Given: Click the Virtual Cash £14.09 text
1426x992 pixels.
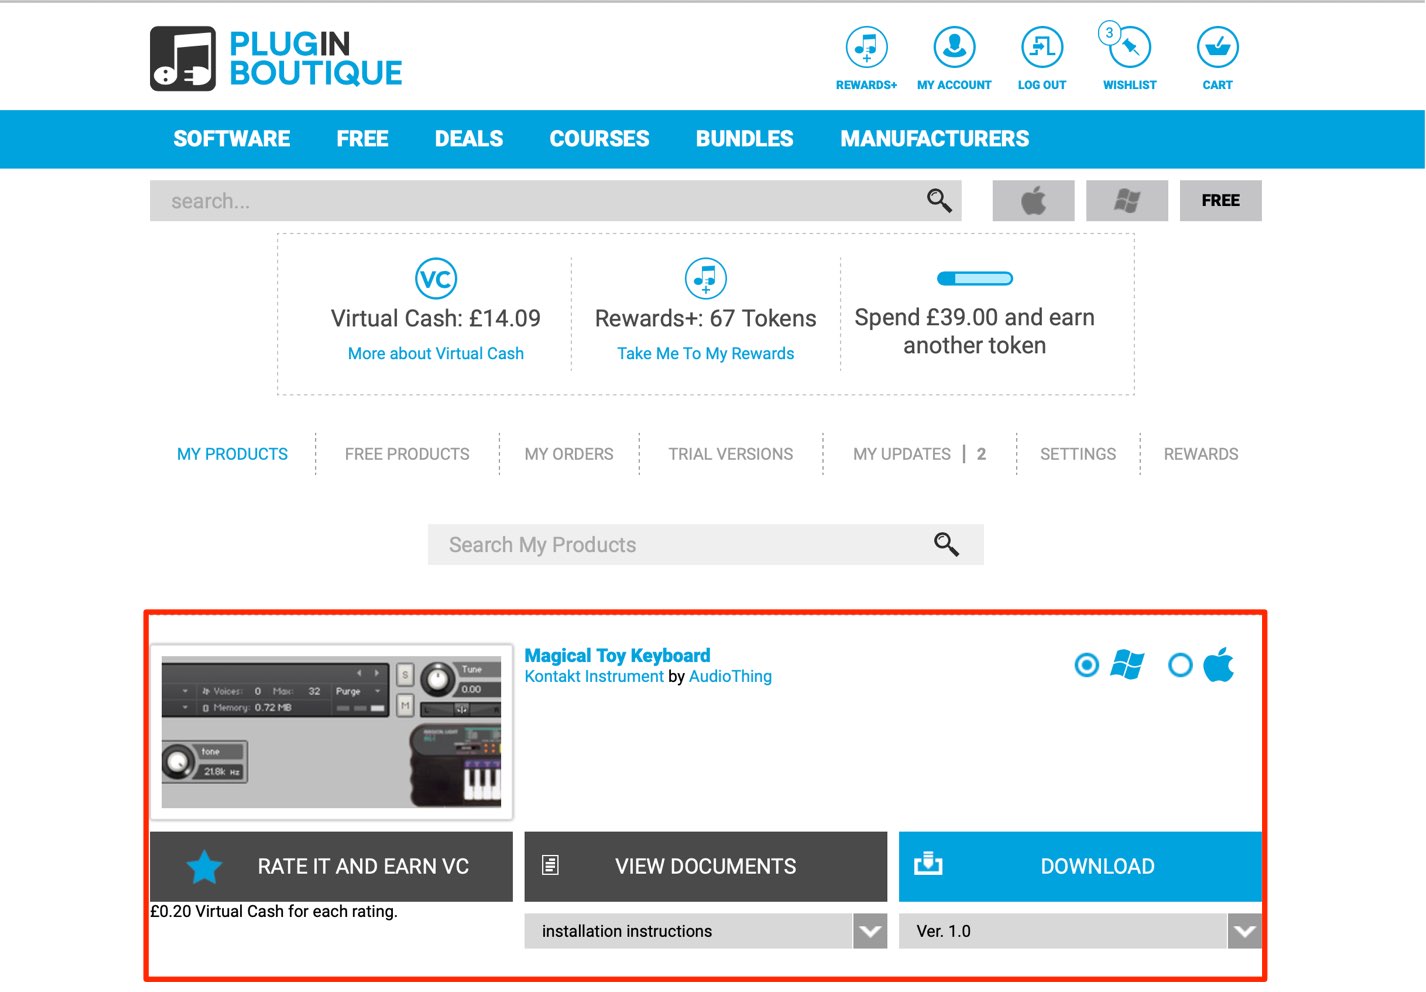Looking at the screenshot, I should pyautogui.click(x=436, y=318).
